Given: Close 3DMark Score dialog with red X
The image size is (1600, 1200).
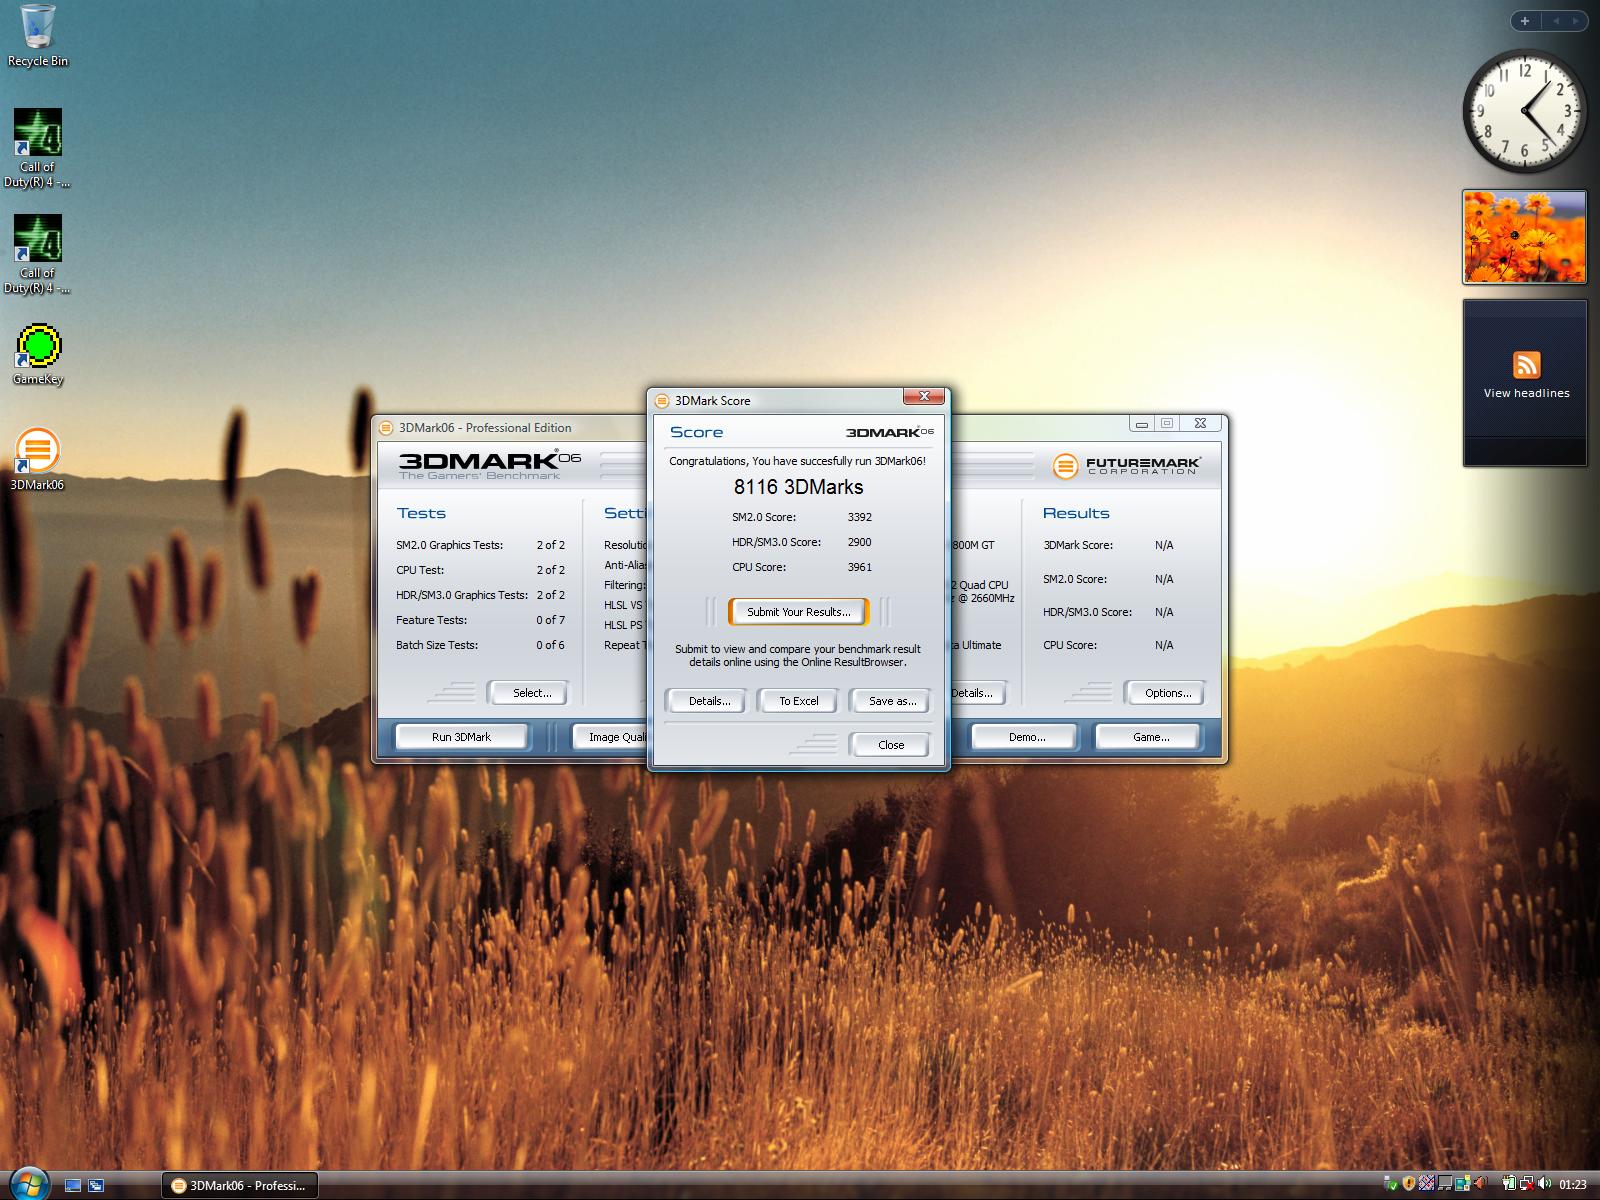Looking at the screenshot, I should coord(923,397).
